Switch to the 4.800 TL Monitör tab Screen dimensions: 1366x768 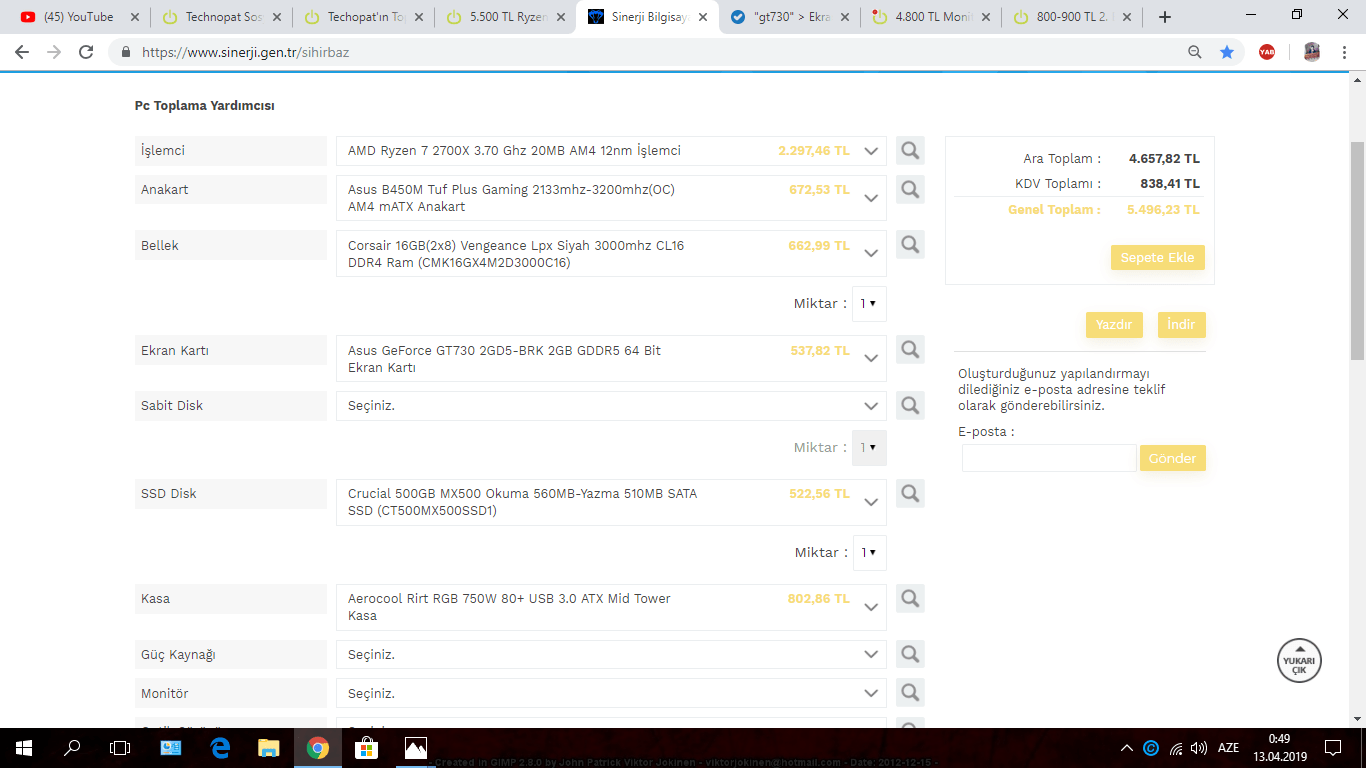click(933, 17)
